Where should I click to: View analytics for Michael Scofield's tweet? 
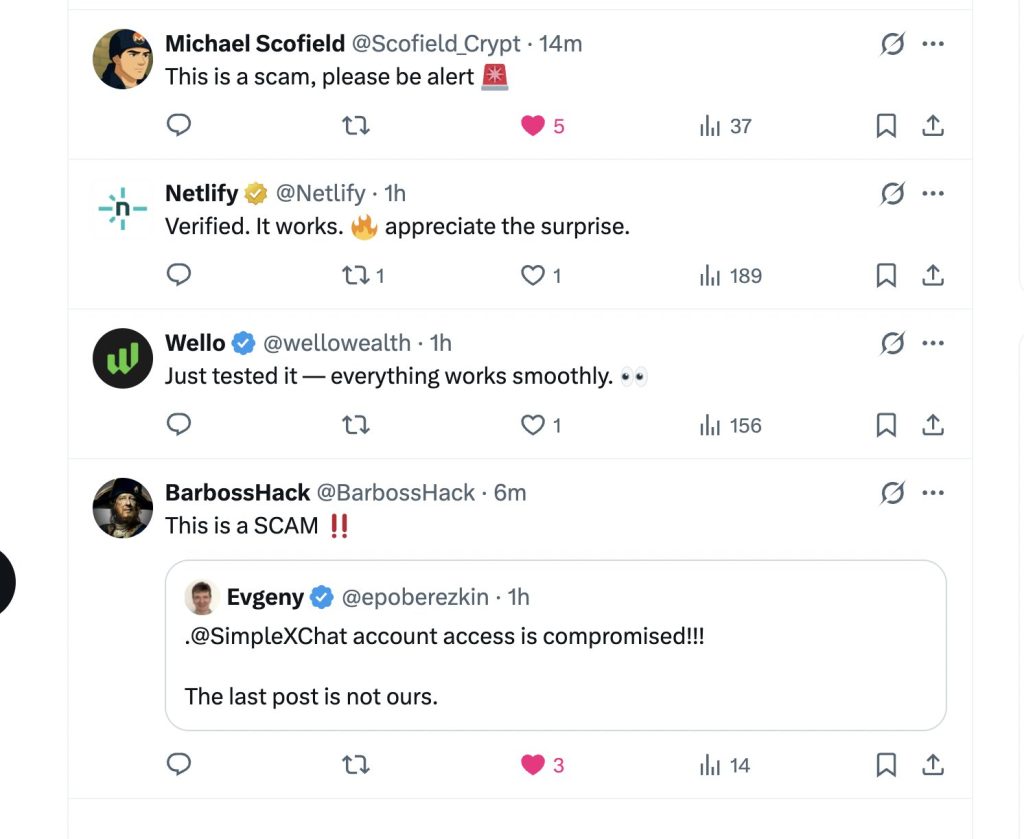[x=710, y=125]
